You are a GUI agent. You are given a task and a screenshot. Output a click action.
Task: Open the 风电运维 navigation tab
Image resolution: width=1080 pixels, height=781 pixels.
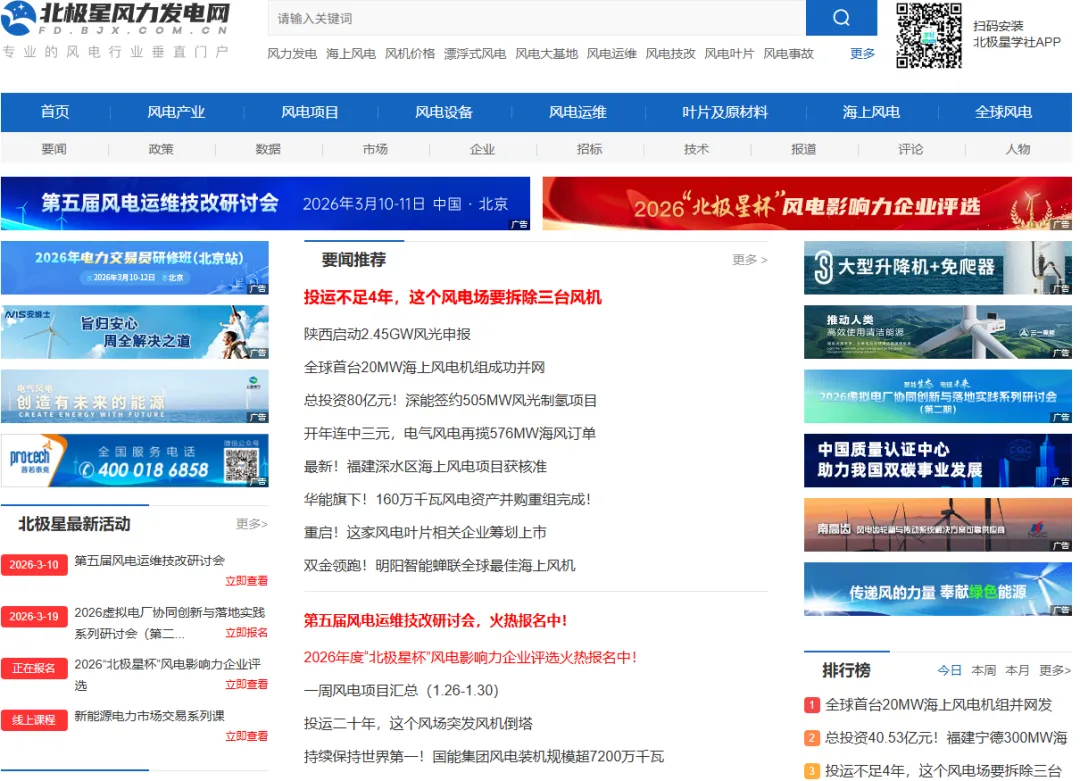pos(577,112)
